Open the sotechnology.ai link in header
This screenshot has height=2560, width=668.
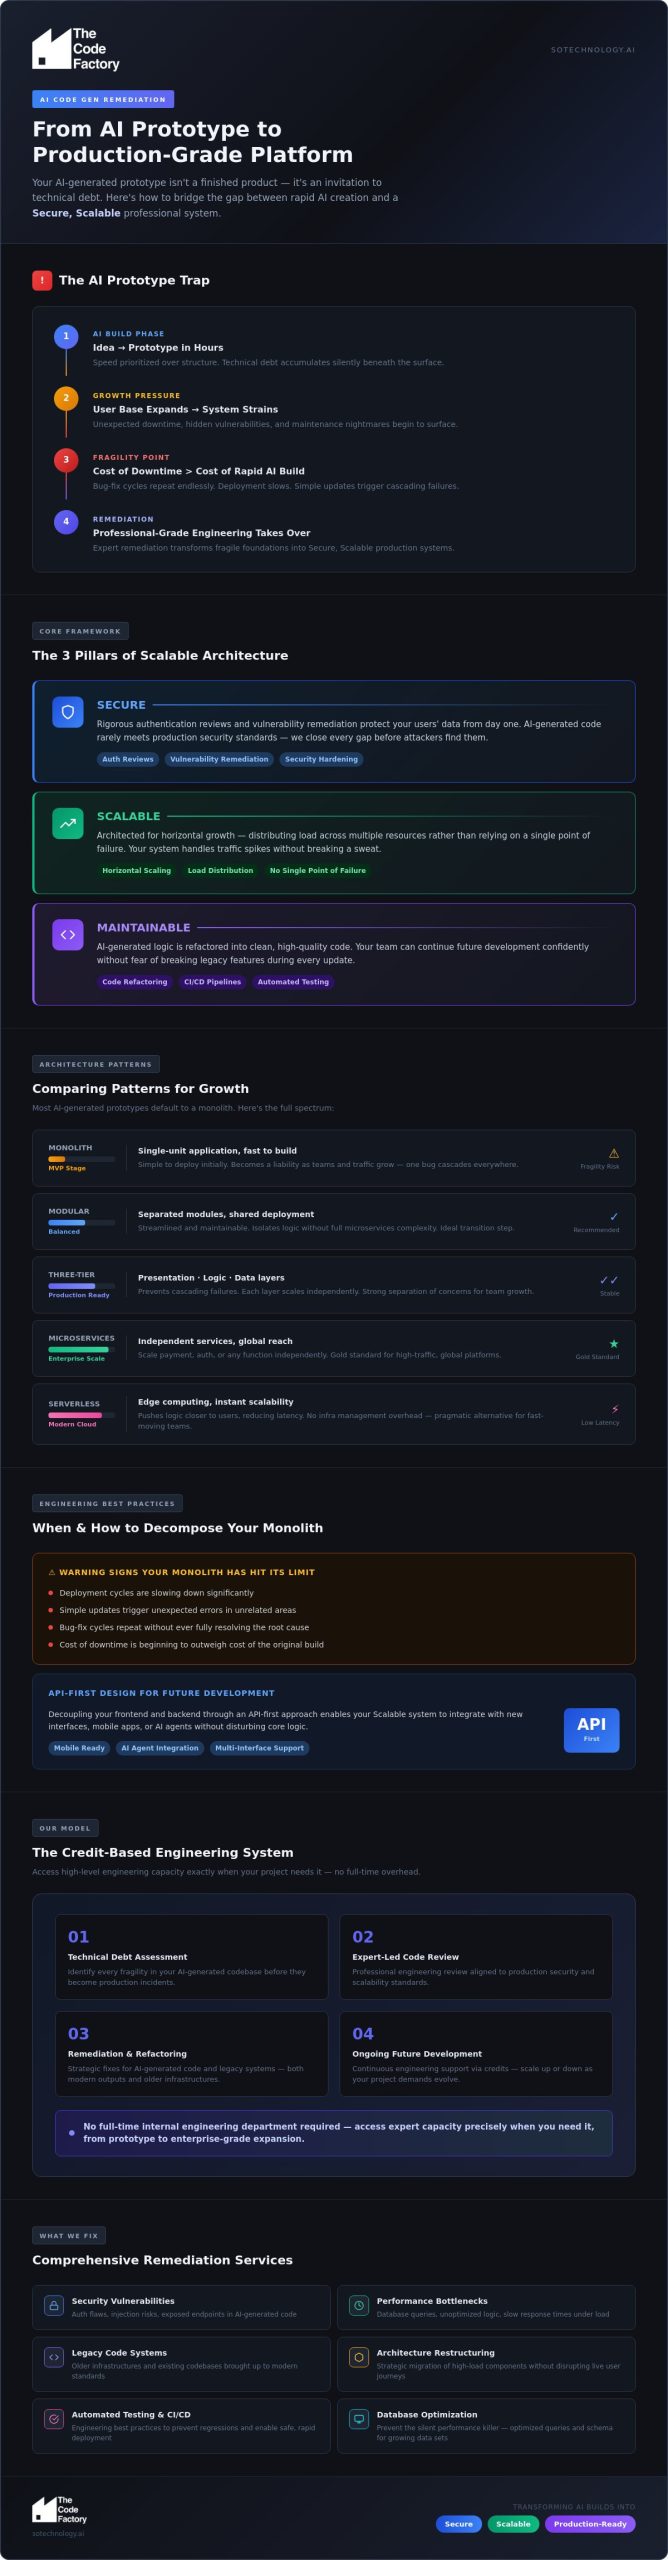[593, 49]
